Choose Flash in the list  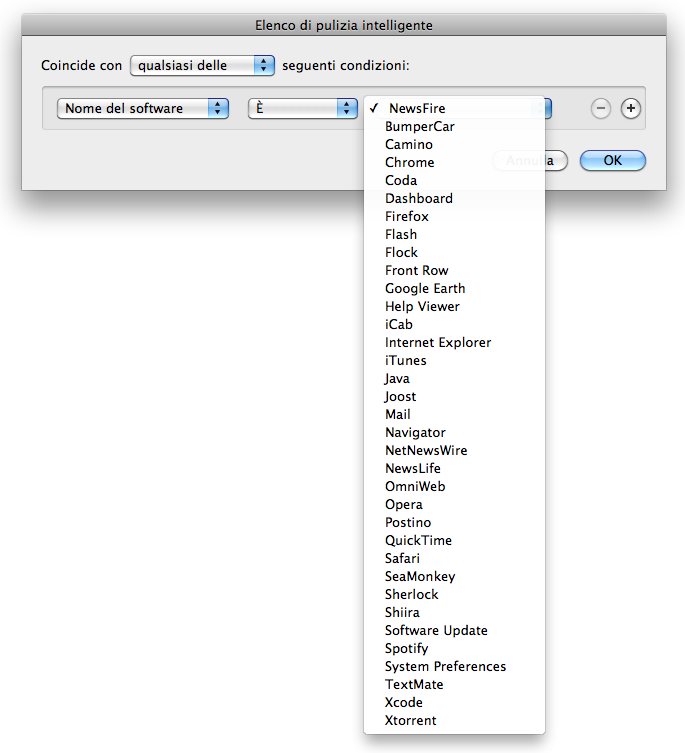point(454,234)
